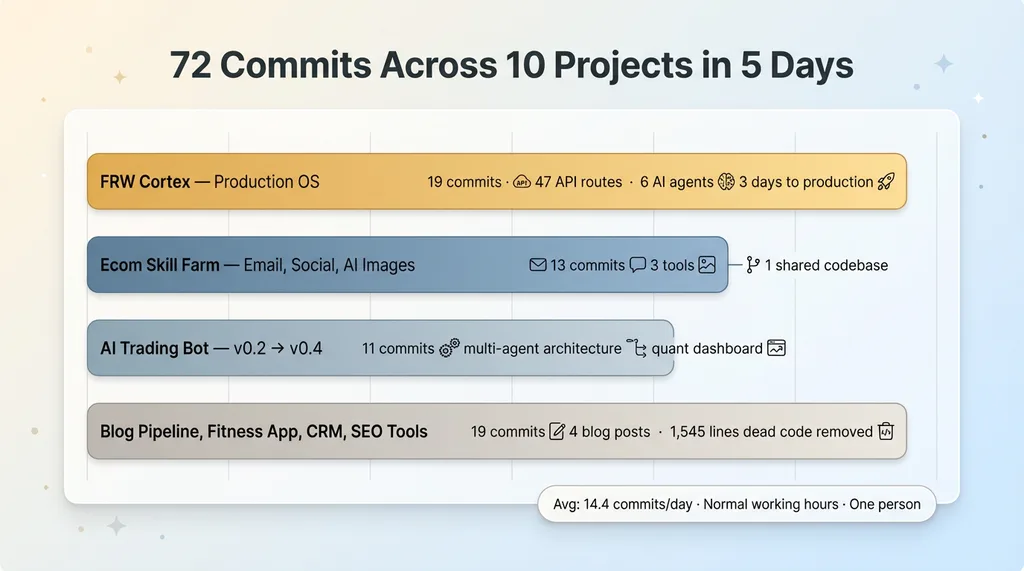Click the image icon after 3 tools
The height and width of the screenshot is (571, 1024).
point(707,265)
